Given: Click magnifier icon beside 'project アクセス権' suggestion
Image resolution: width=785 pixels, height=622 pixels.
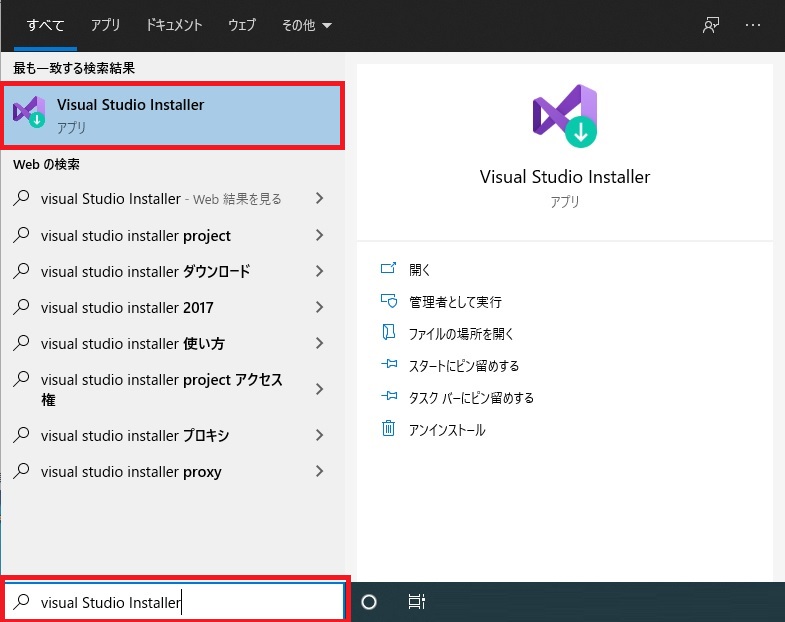Looking at the screenshot, I should tap(21, 379).
